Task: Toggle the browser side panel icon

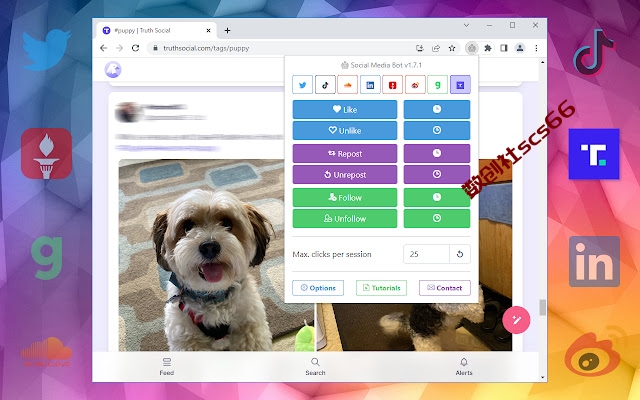Action: coord(504,48)
